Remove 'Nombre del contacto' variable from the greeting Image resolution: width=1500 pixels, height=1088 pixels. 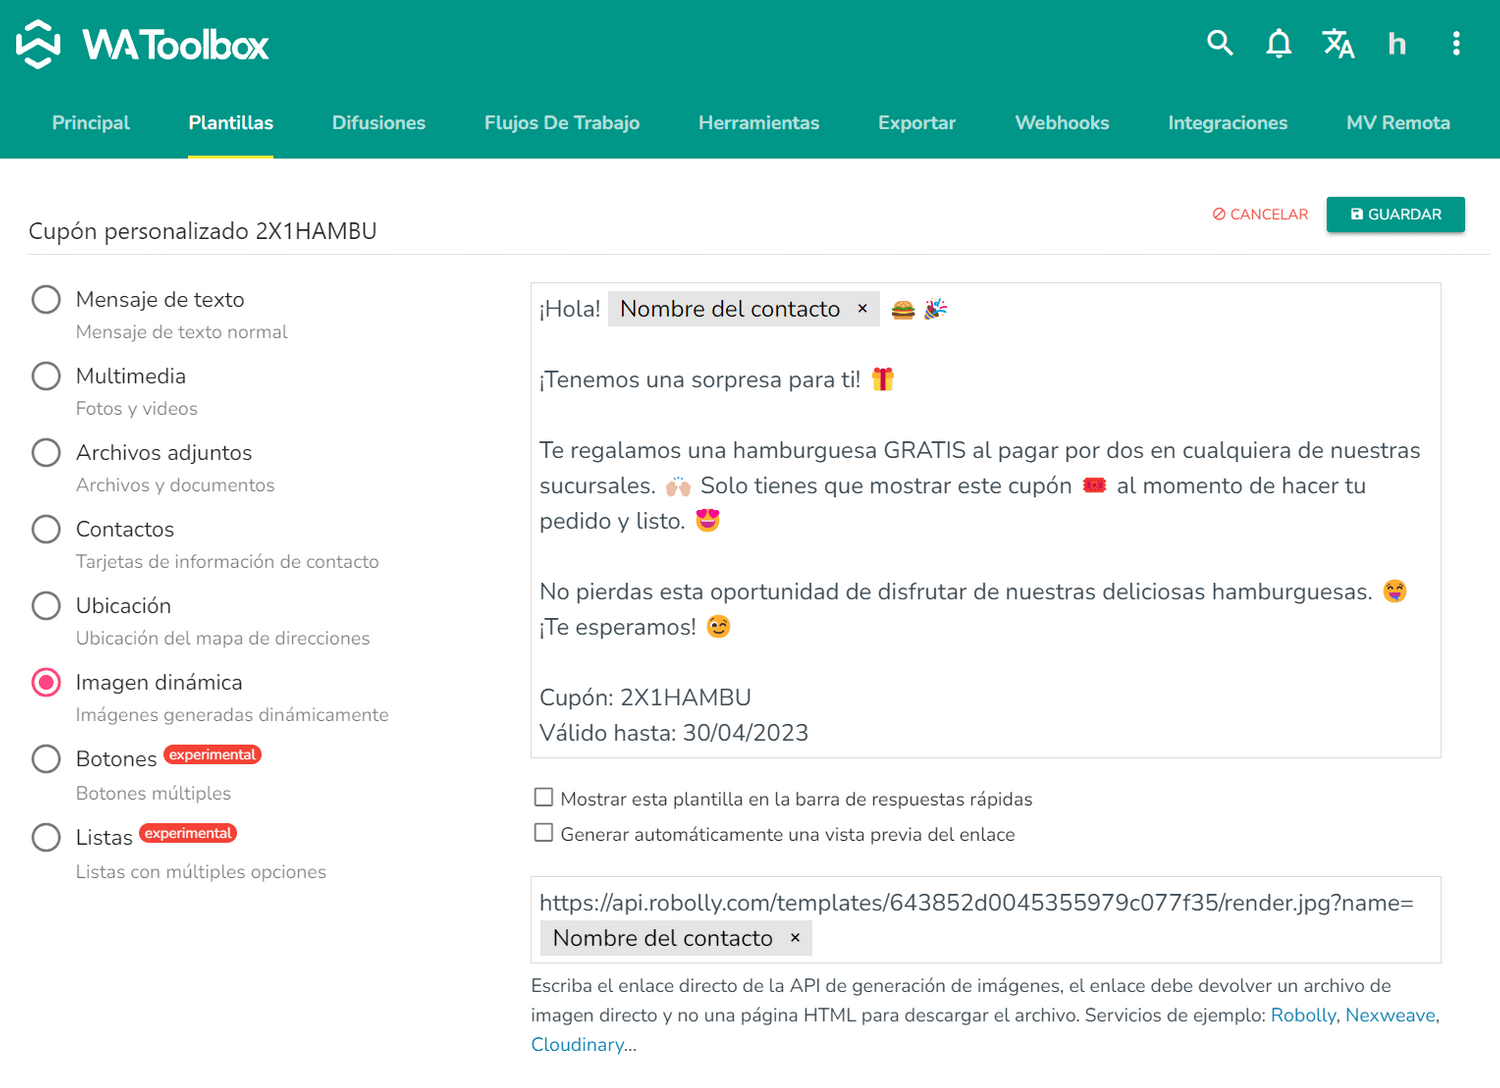coord(862,309)
